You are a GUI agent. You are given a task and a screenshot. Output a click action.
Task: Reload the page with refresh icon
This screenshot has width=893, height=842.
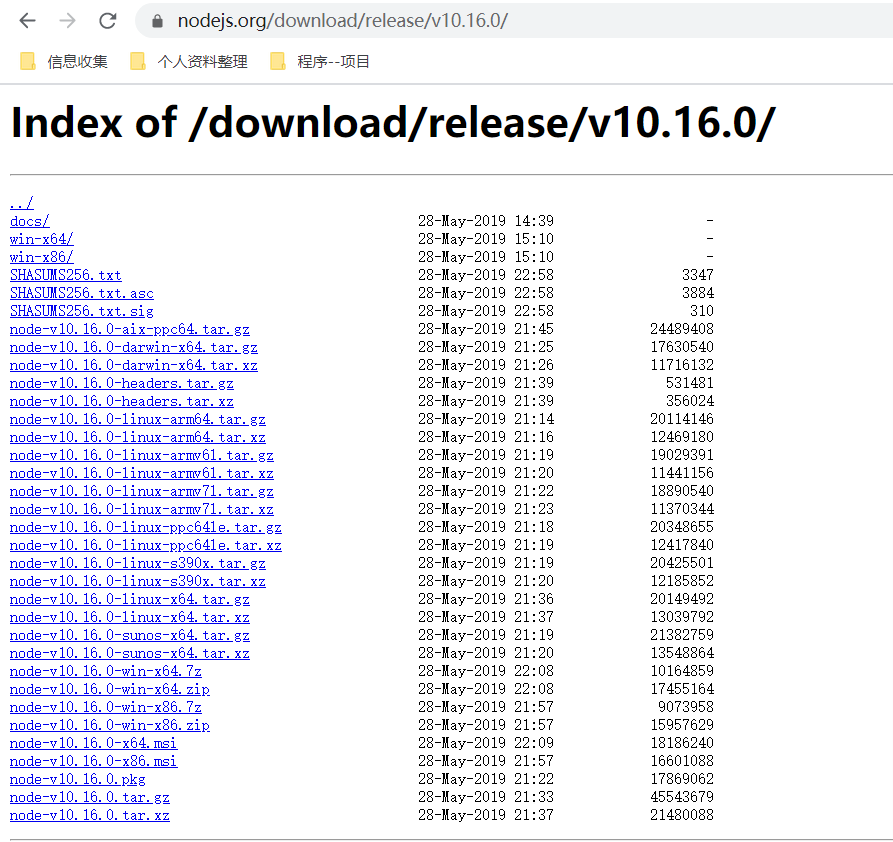108,21
